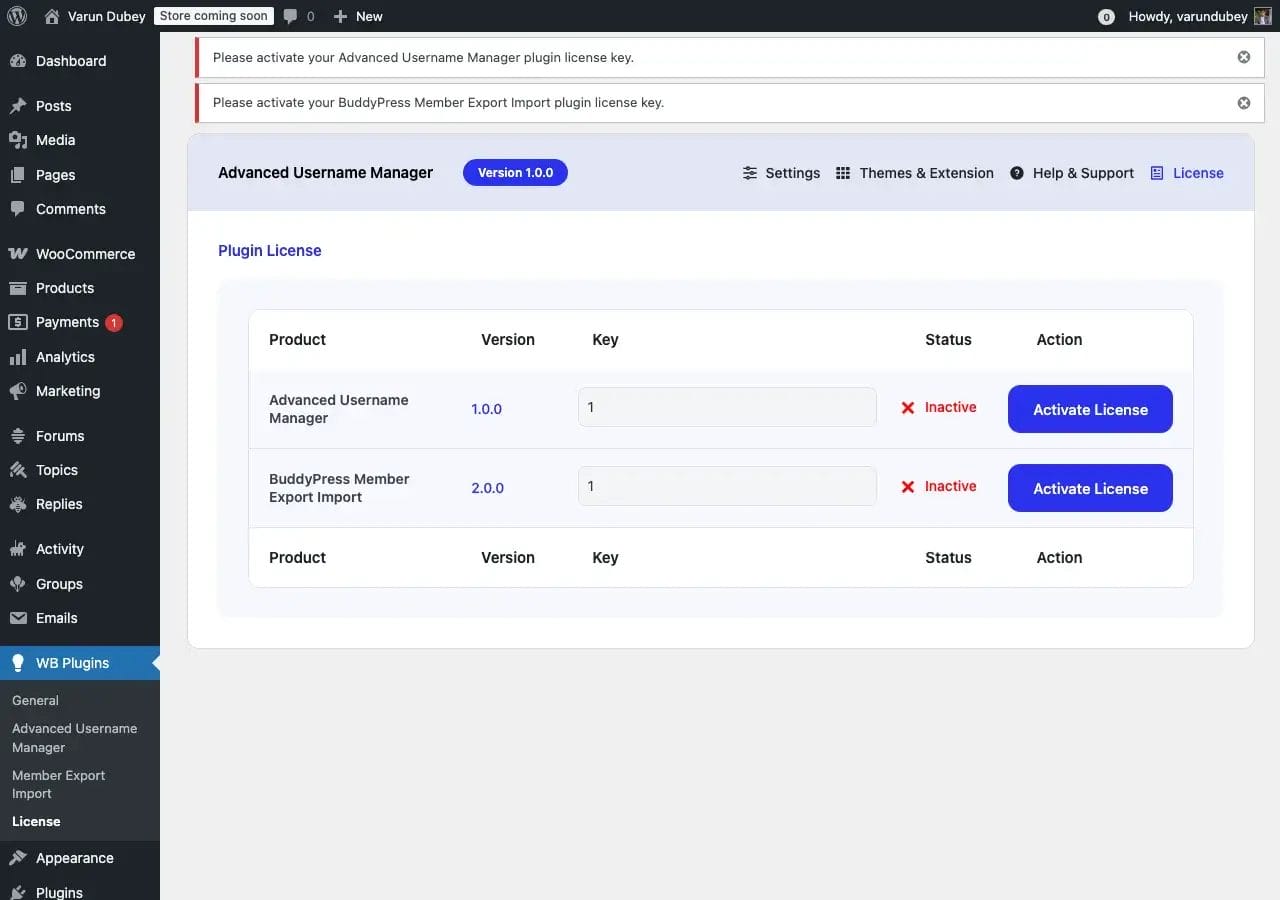
Task: Open the Settings tab with sliders icon
Action: click(x=781, y=173)
